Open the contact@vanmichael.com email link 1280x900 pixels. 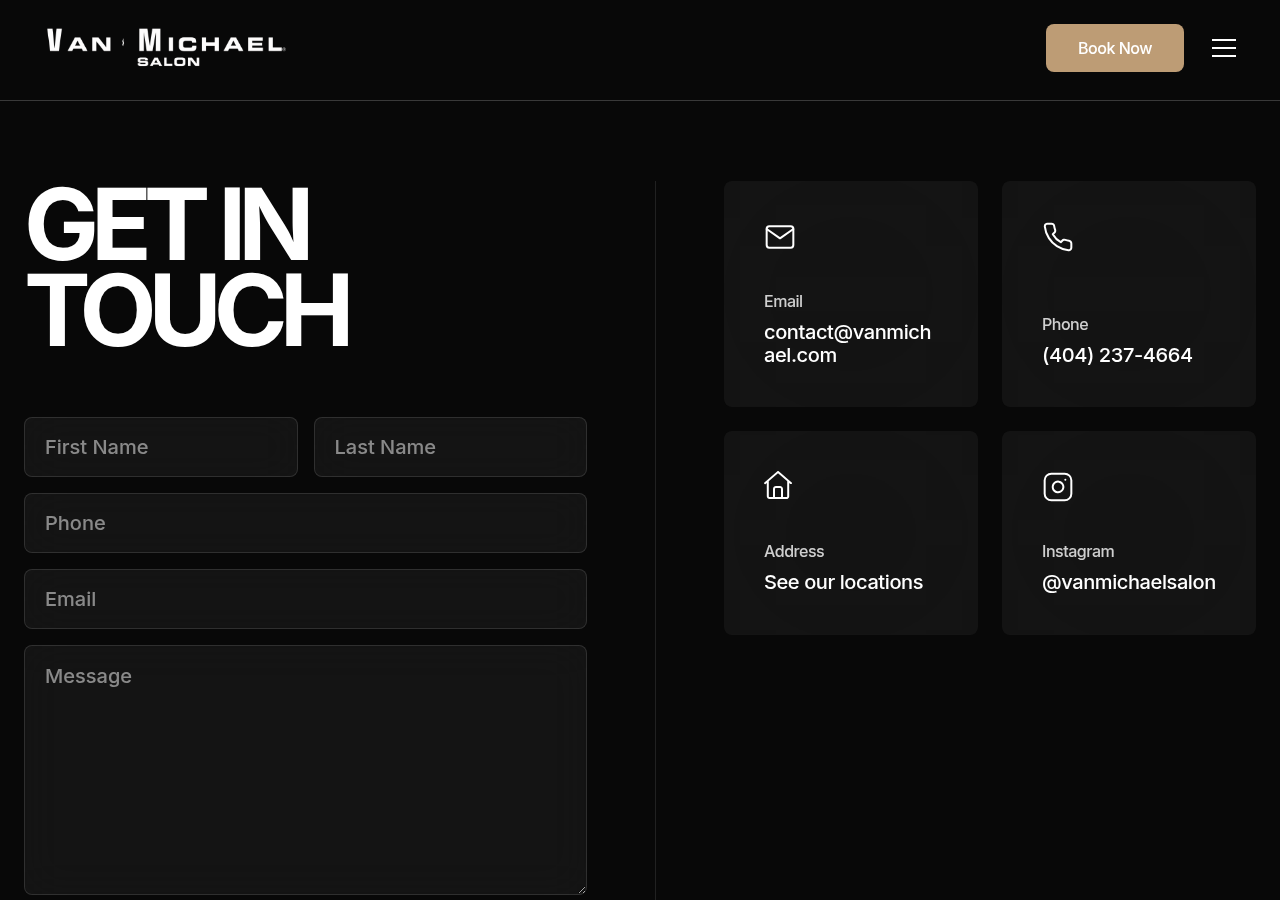click(x=848, y=343)
